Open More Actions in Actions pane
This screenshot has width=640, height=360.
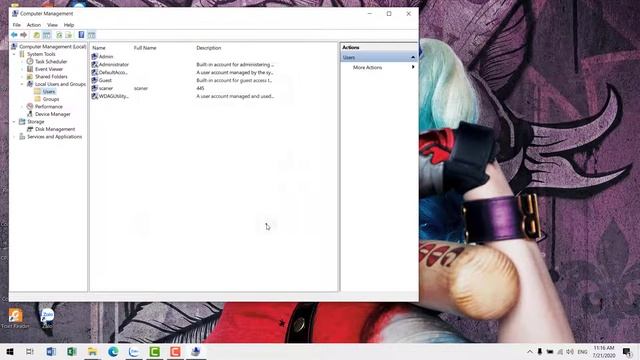(367, 67)
